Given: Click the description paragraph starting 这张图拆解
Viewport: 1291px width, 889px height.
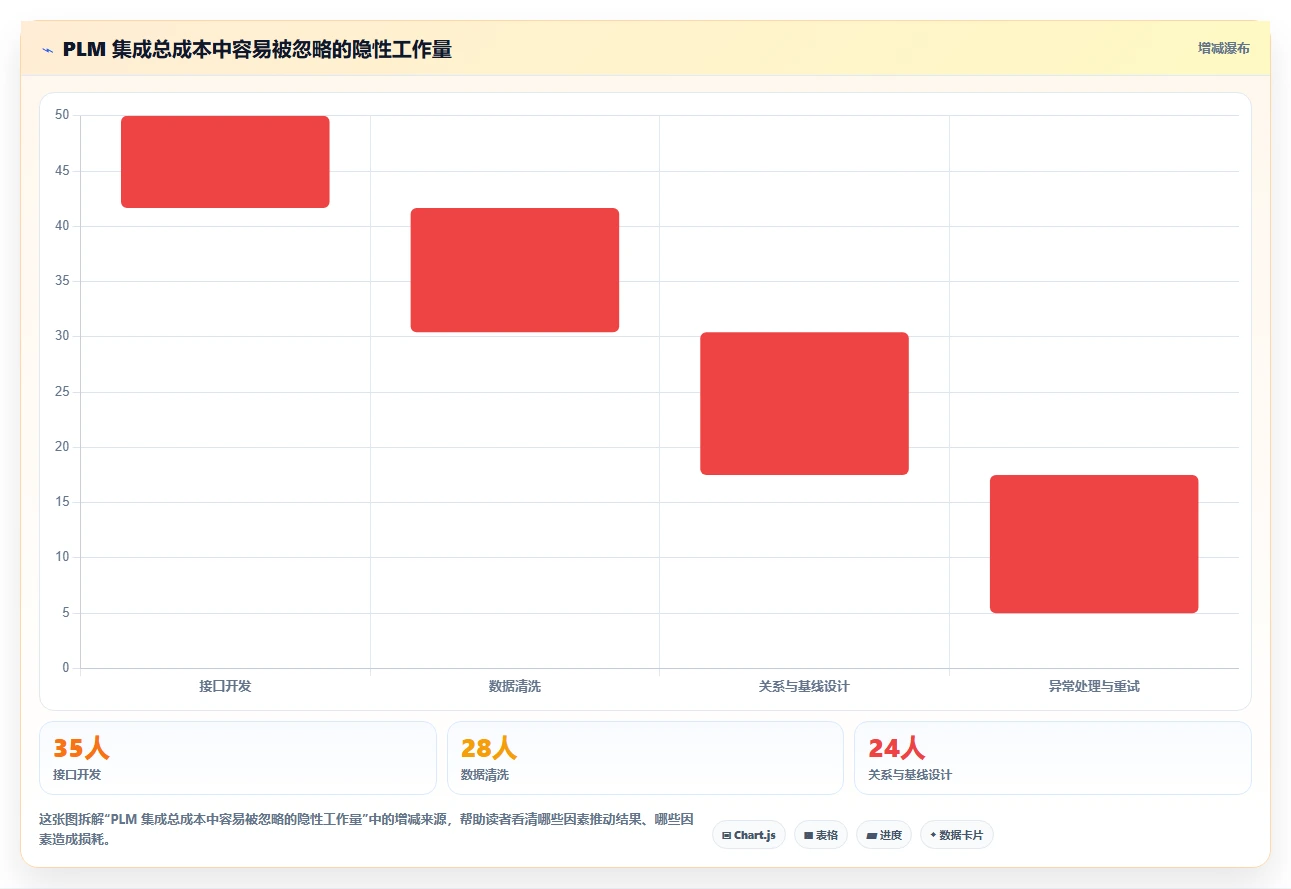Looking at the screenshot, I should pyautogui.click(x=366, y=829).
